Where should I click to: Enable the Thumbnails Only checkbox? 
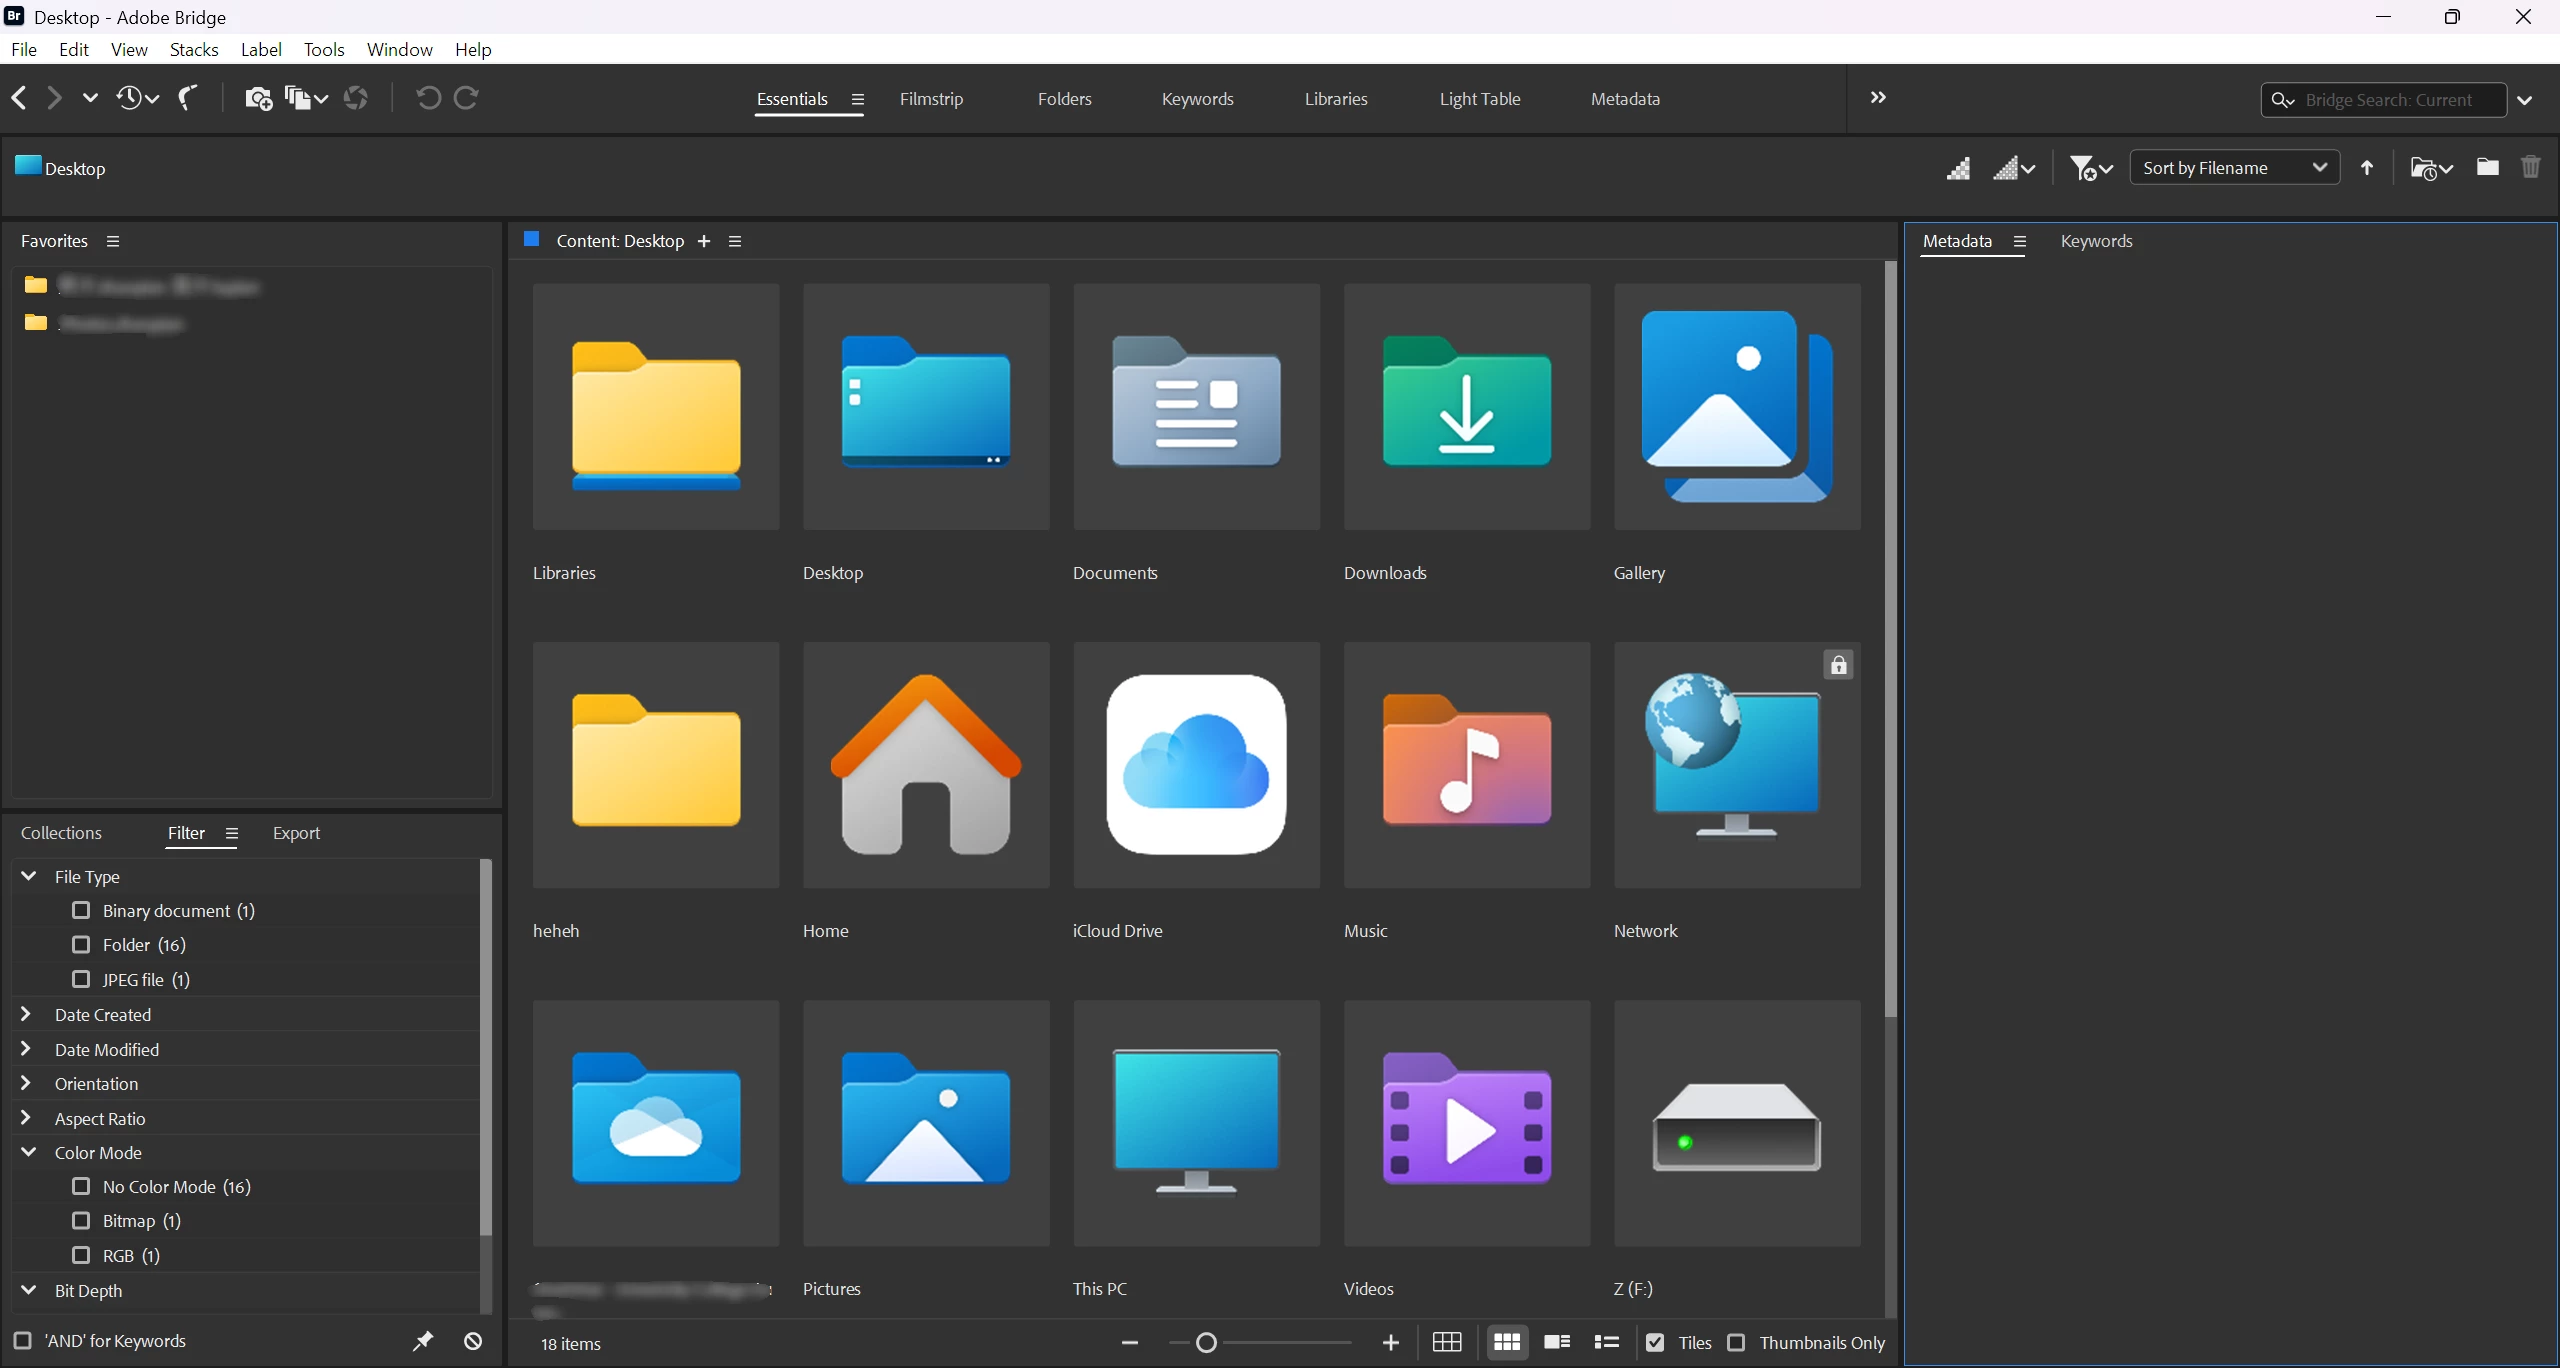click(x=1737, y=1343)
